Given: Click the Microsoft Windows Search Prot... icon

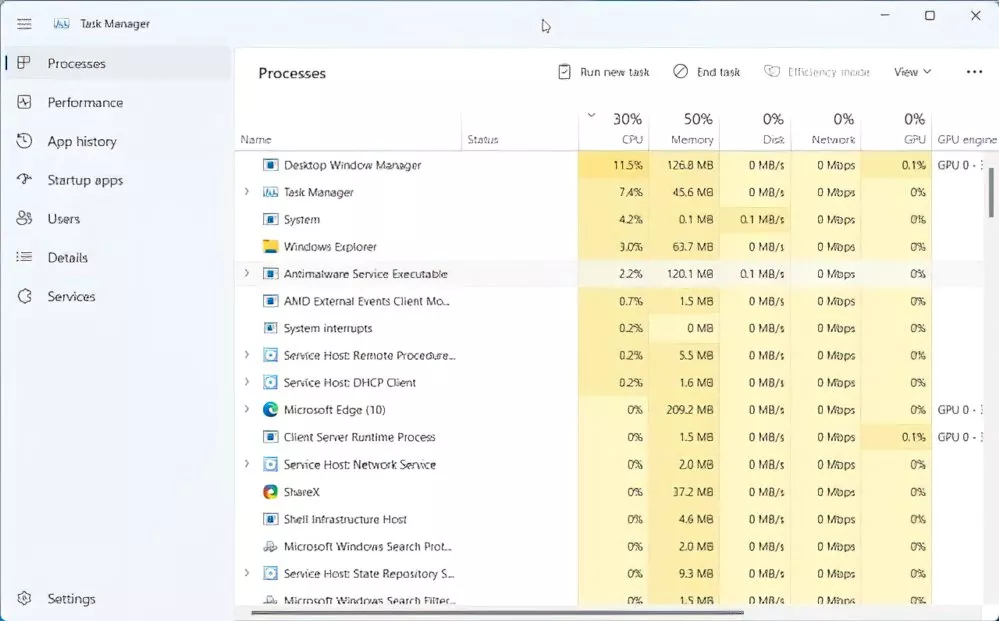Looking at the screenshot, I should [270, 546].
